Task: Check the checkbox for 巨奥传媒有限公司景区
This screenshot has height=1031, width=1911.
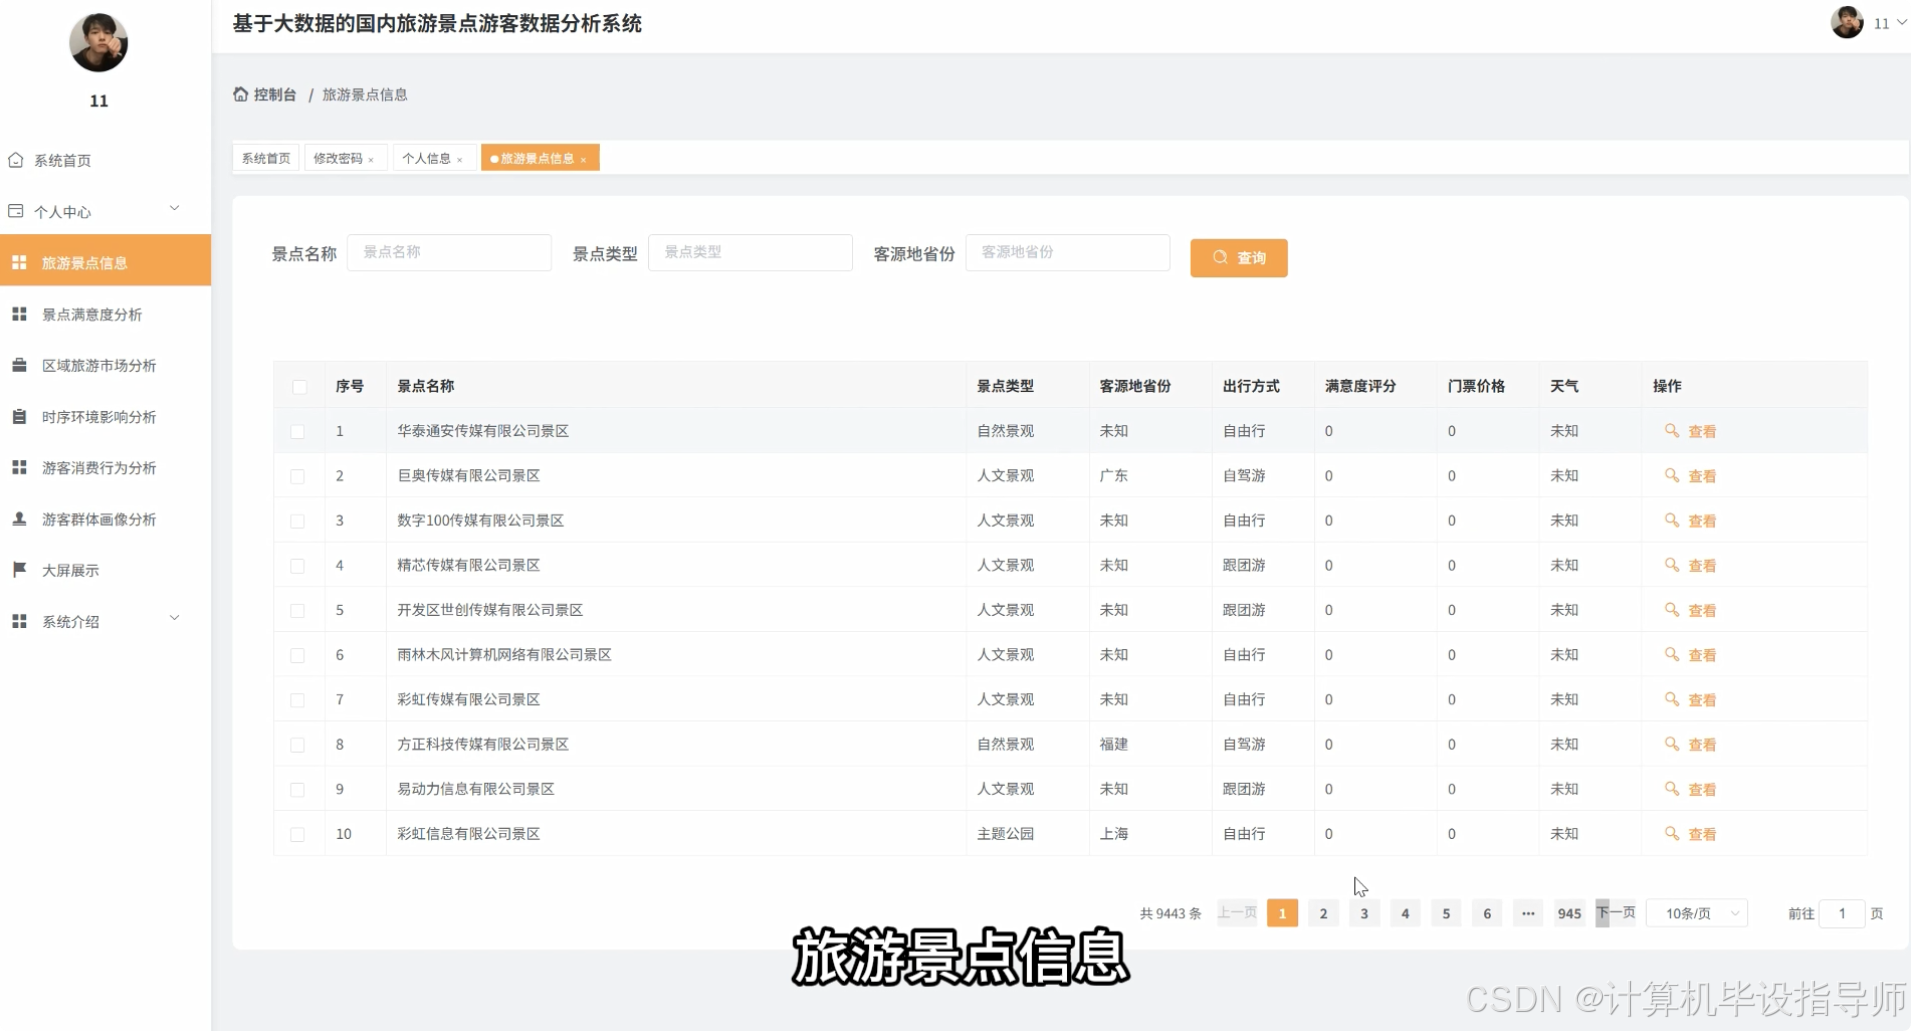Action: coord(299,476)
